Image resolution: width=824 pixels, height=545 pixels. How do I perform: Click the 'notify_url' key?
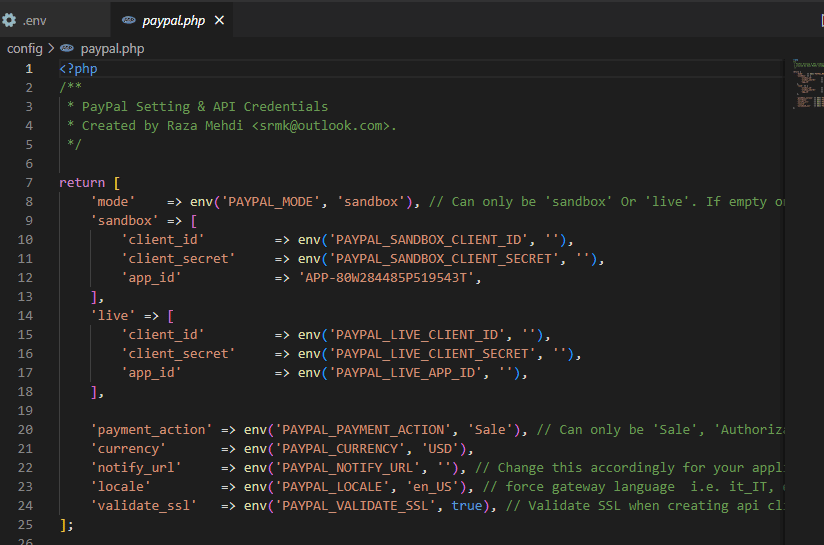click(x=136, y=468)
